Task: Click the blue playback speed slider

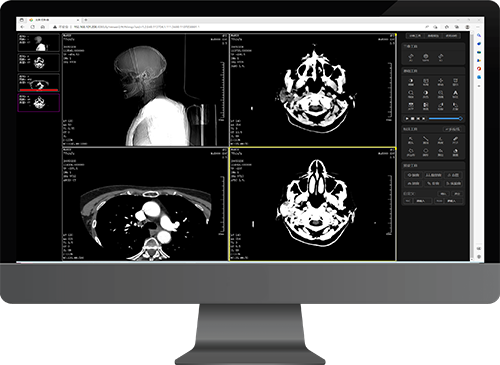Action: point(445,118)
